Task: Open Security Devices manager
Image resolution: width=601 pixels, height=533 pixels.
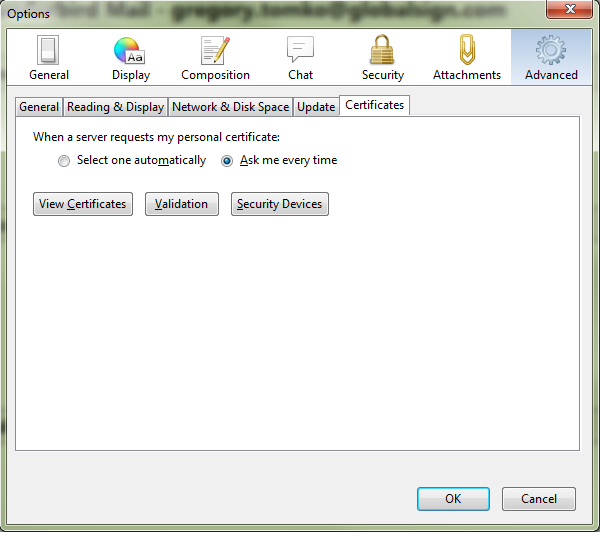Action: pyautogui.click(x=280, y=204)
